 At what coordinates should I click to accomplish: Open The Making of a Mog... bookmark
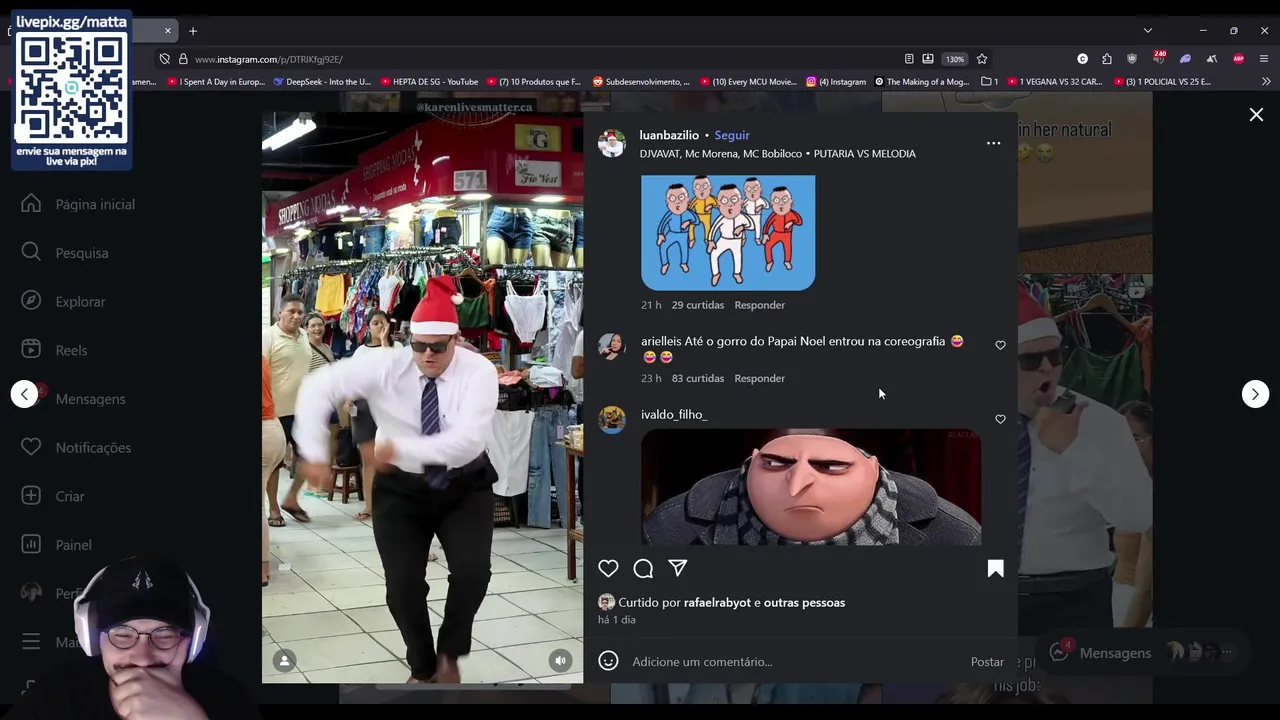(922, 82)
